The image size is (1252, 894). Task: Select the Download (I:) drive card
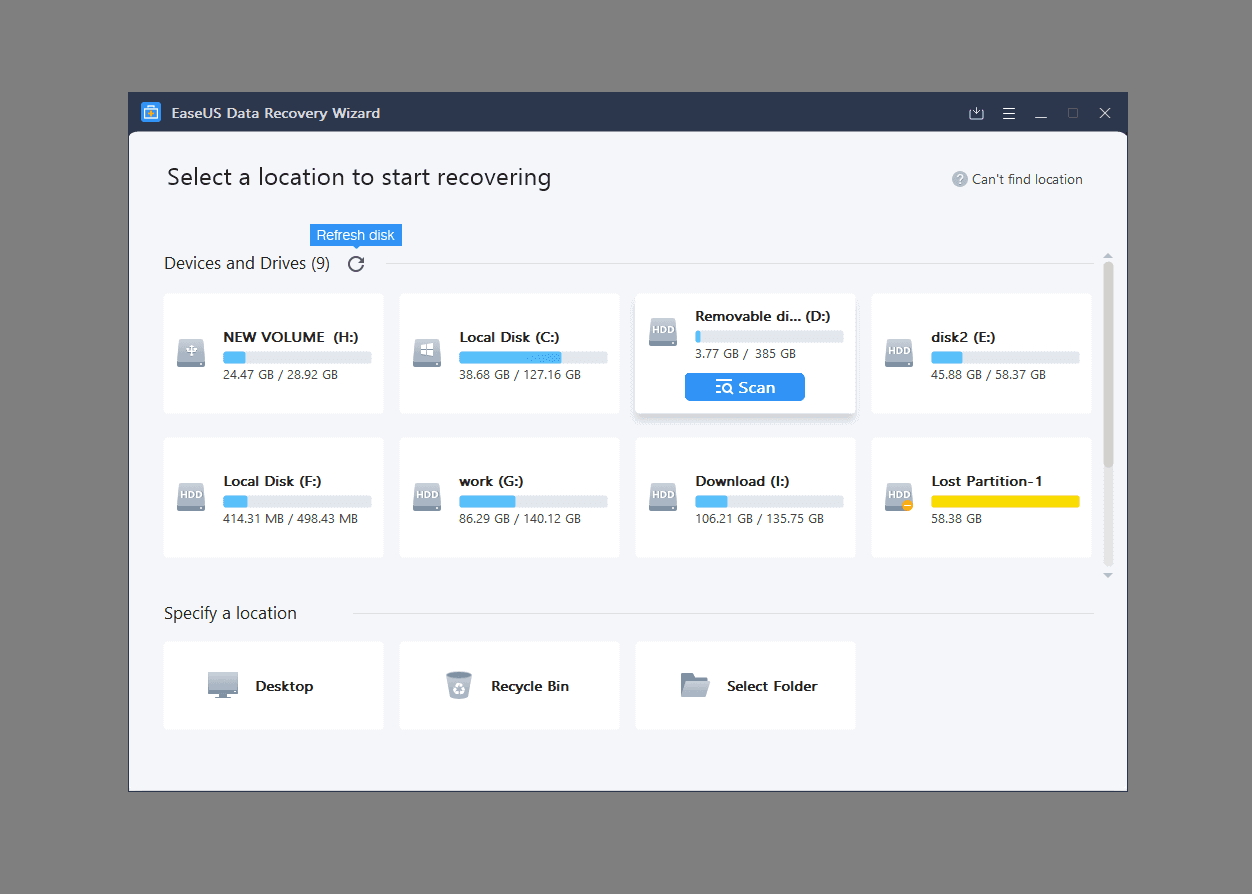tap(744, 496)
